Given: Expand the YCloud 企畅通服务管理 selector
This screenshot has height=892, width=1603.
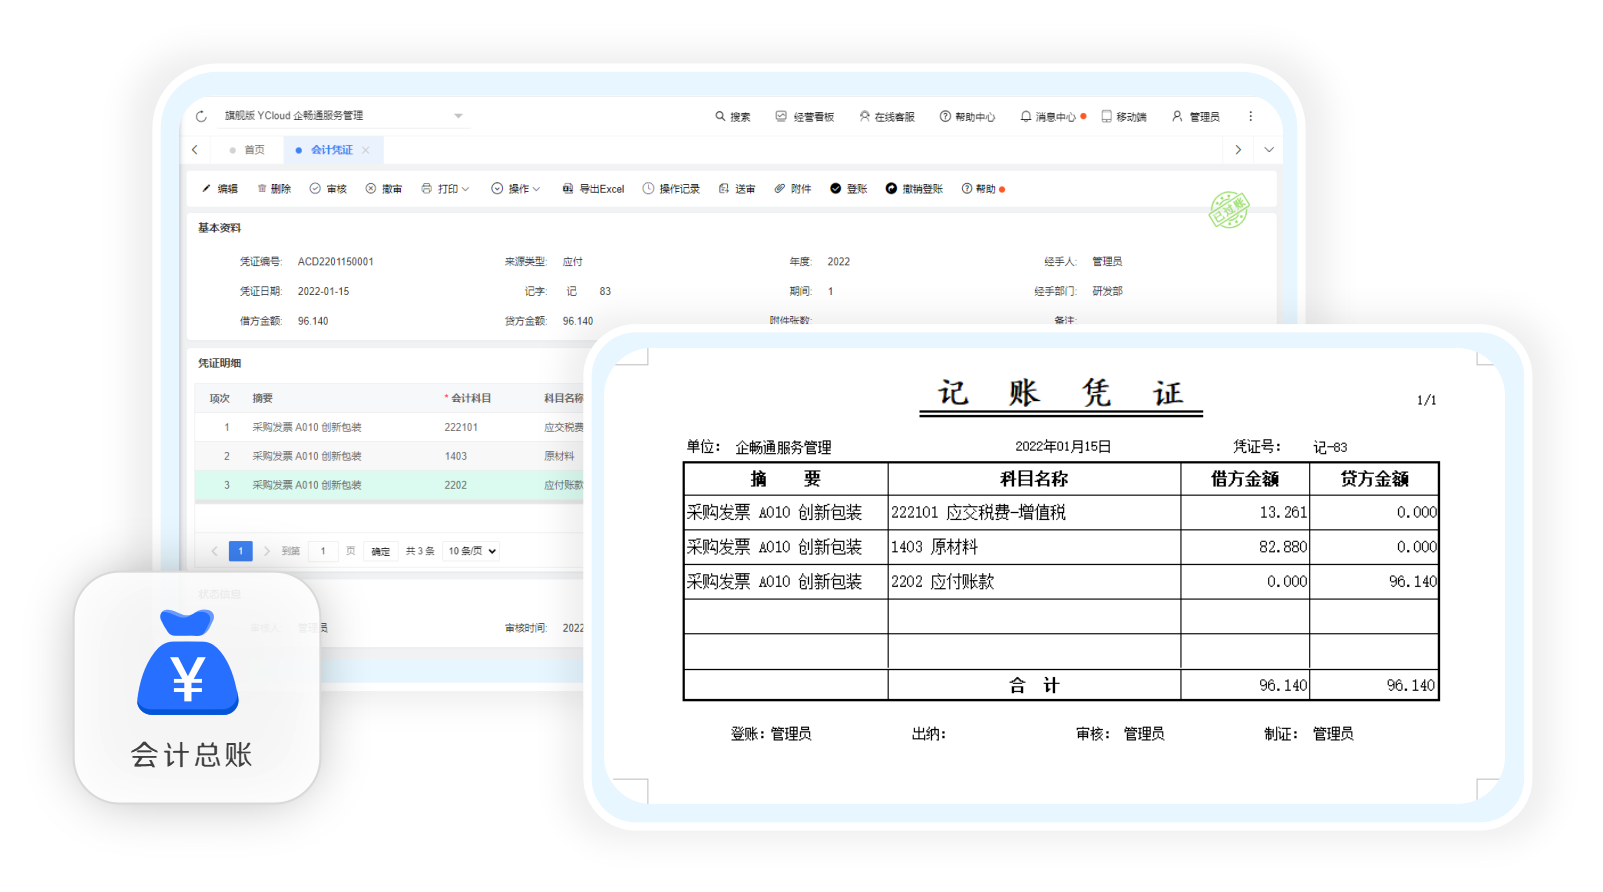Looking at the screenshot, I should 458,116.
